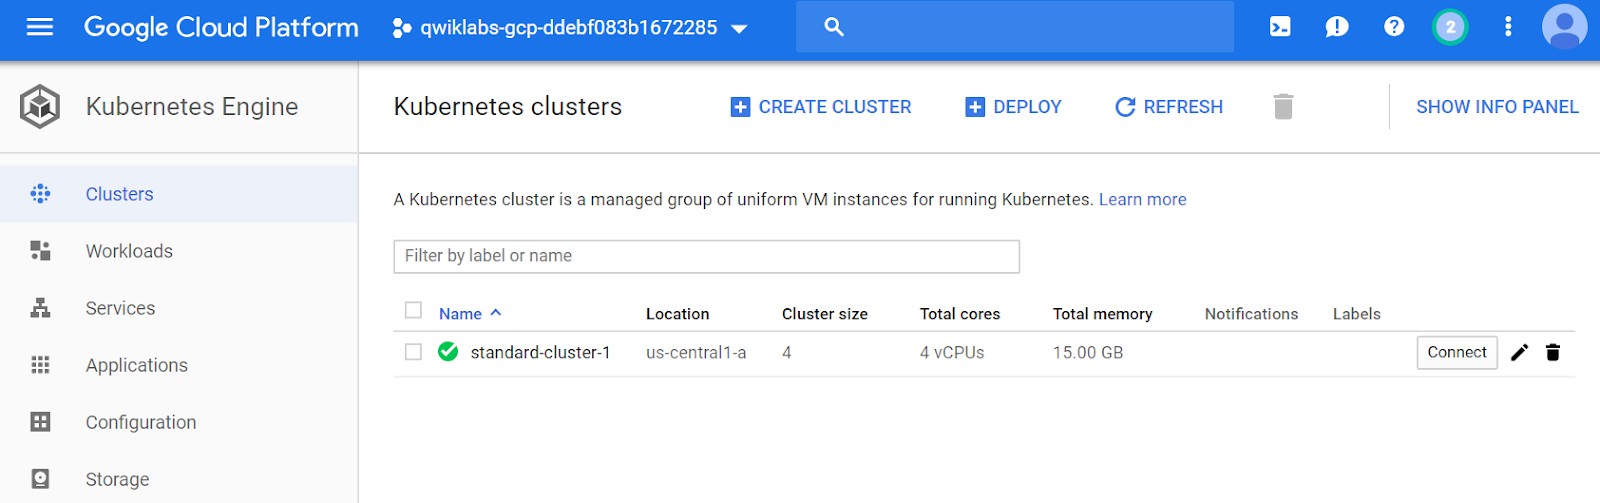Open the help question mark icon
This screenshot has height=503, width=1600.
click(1394, 27)
